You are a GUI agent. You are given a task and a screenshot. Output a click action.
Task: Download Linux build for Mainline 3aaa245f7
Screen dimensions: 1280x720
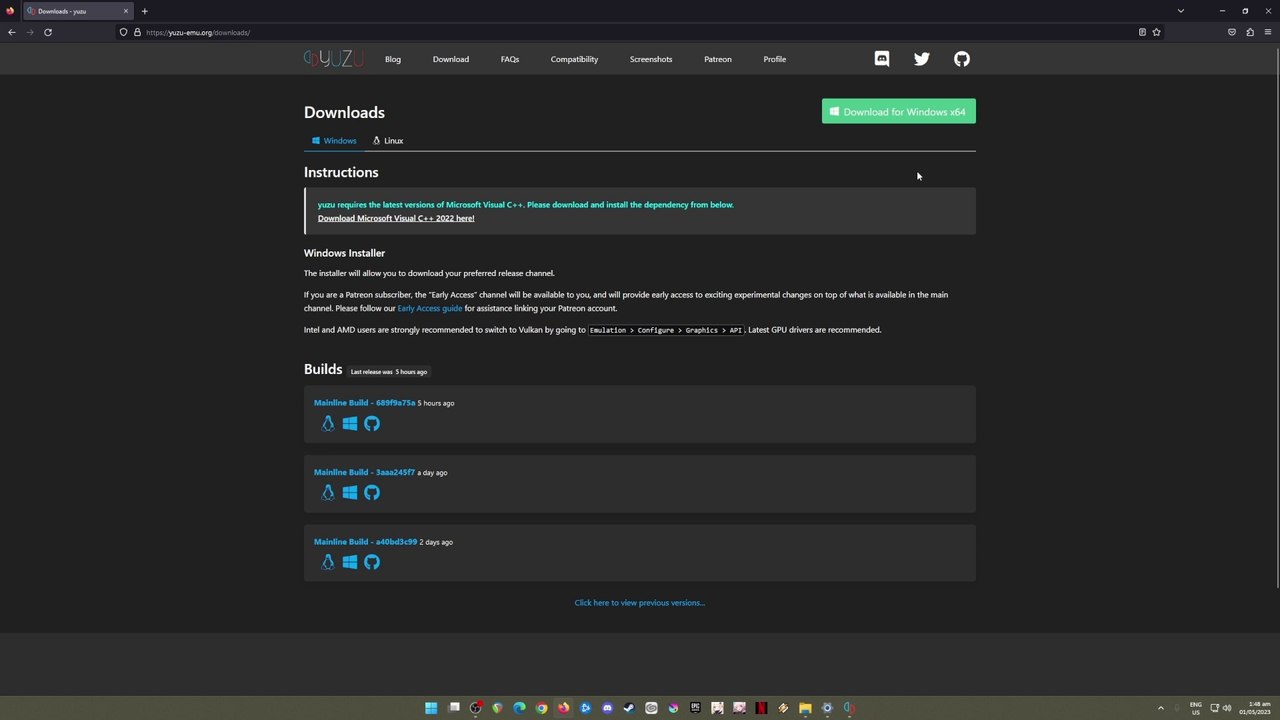point(327,493)
